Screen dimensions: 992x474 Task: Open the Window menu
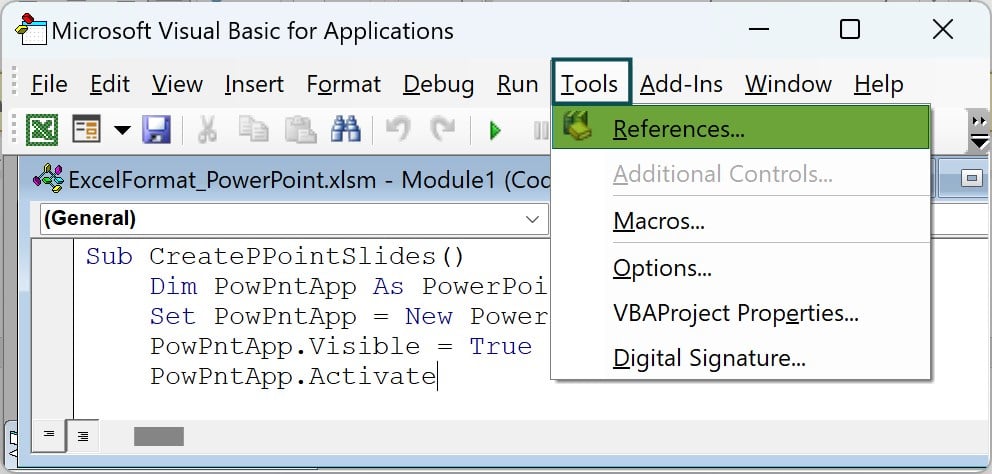[788, 84]
